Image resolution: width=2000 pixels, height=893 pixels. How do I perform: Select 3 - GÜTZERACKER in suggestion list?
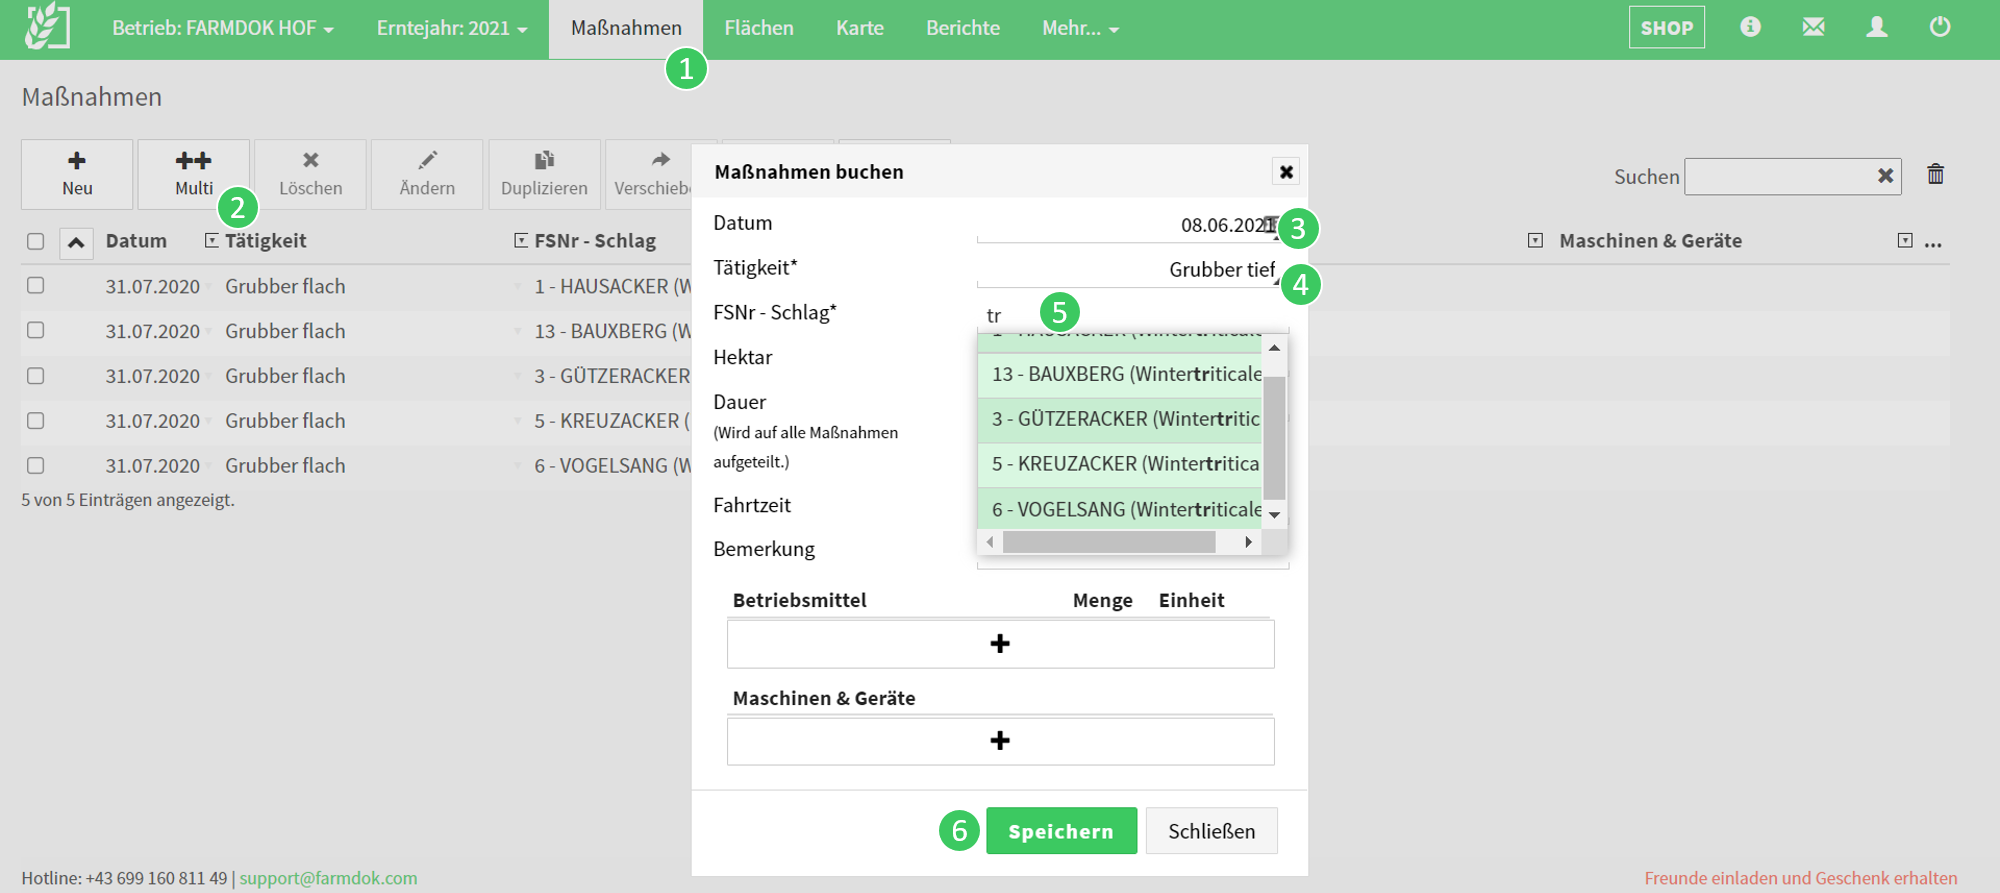coord(1120,419)
